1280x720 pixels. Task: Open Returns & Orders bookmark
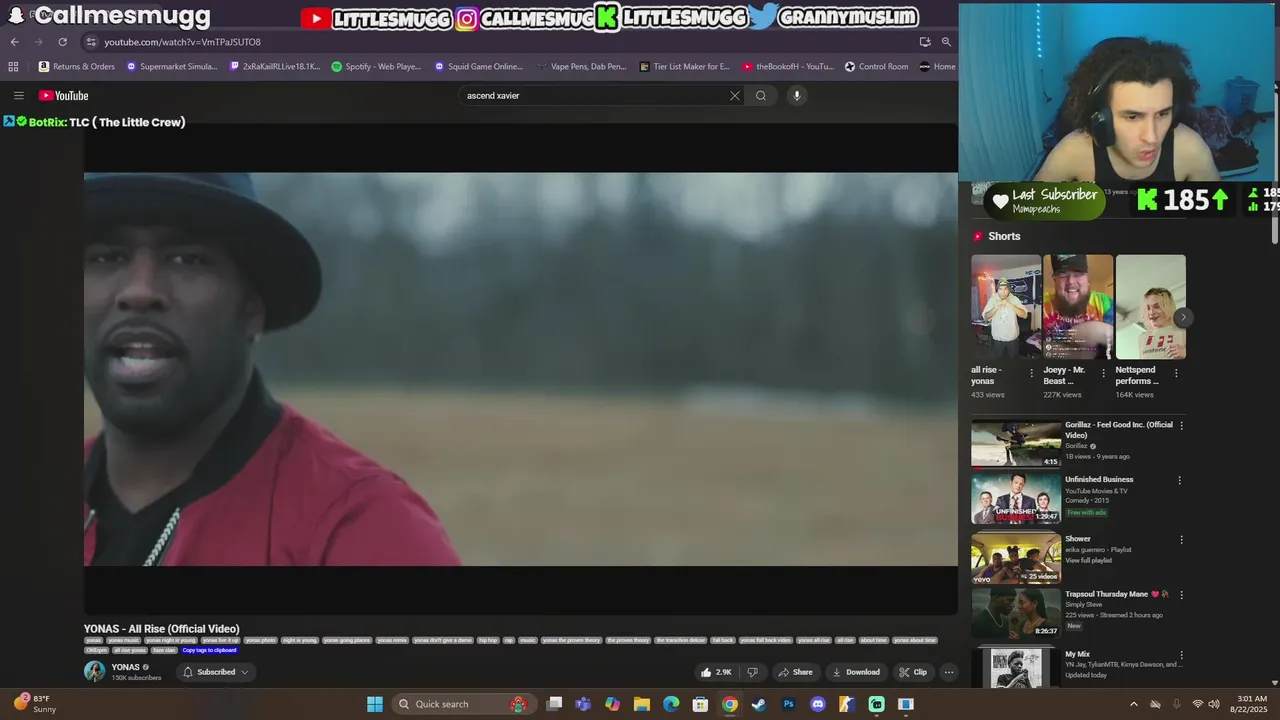(77, 67)
